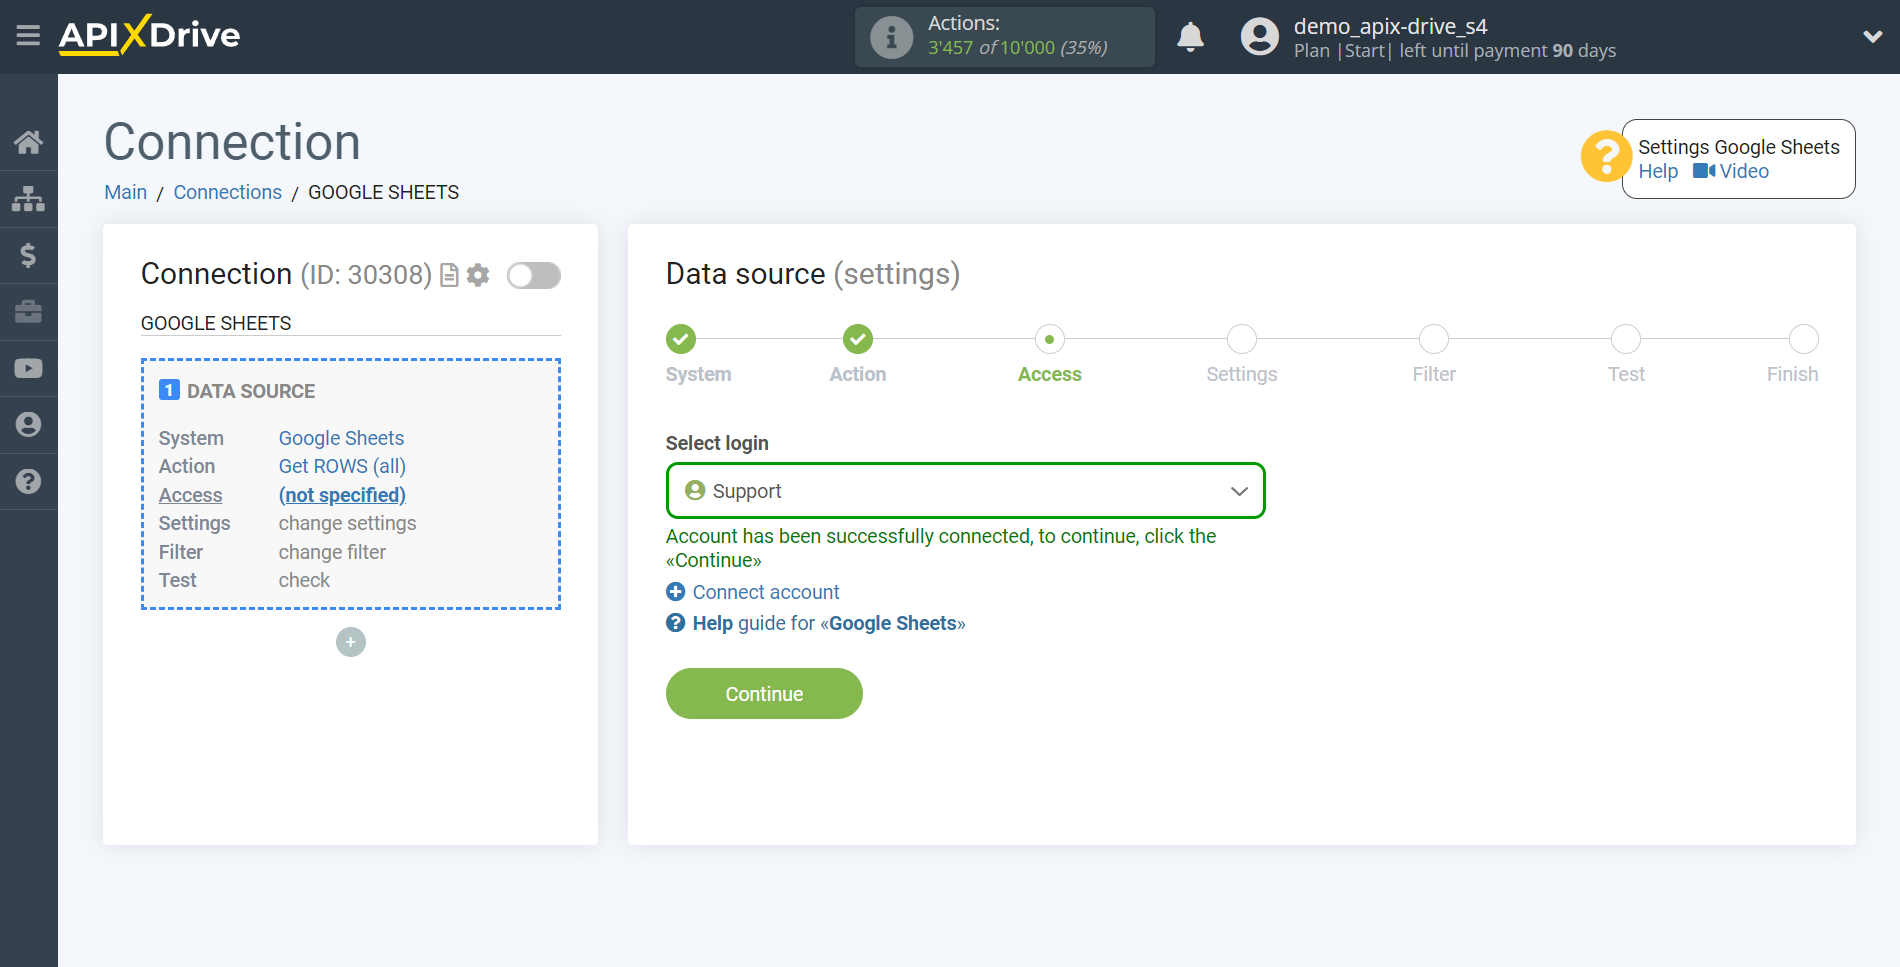Open the Select login dropdown
Screen dimensions: 1900x967
coord(965,491)
